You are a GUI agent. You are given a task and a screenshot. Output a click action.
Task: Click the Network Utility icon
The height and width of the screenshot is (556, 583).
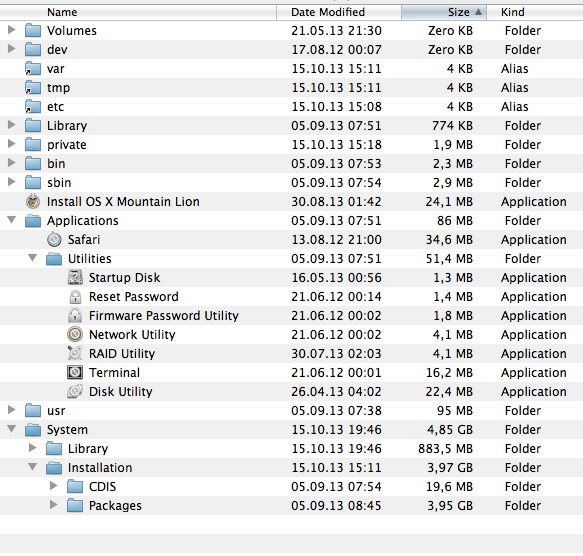click(75, 334)
